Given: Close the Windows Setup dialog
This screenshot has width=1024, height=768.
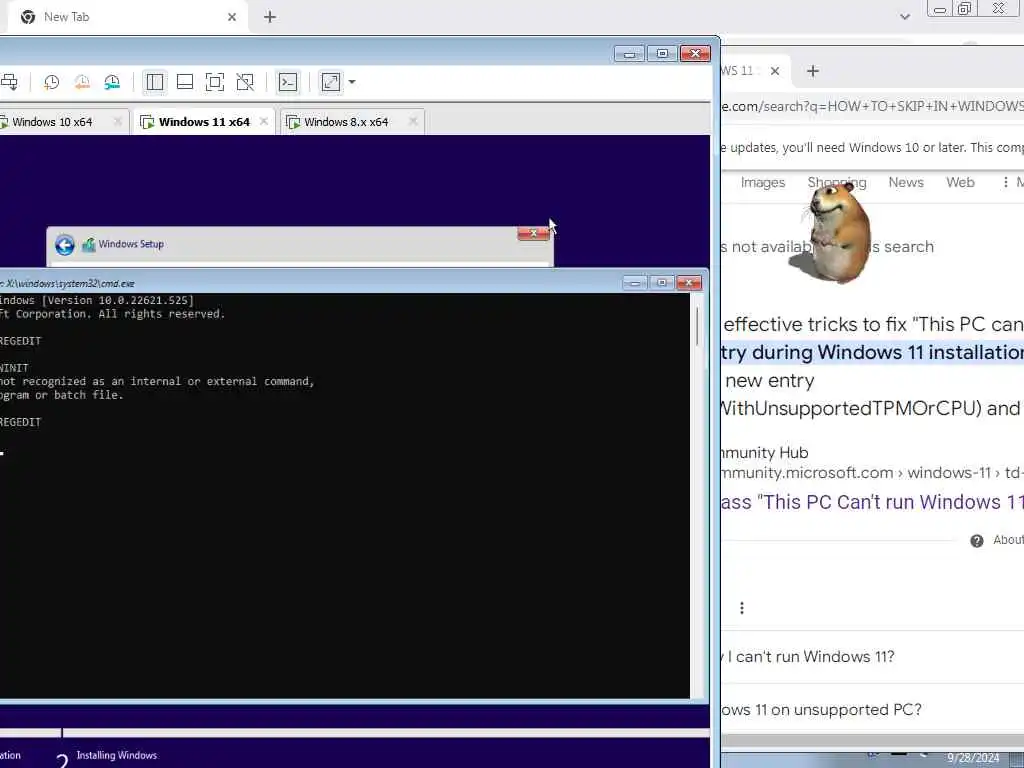Looking at the screenshot, I should 534,233.
